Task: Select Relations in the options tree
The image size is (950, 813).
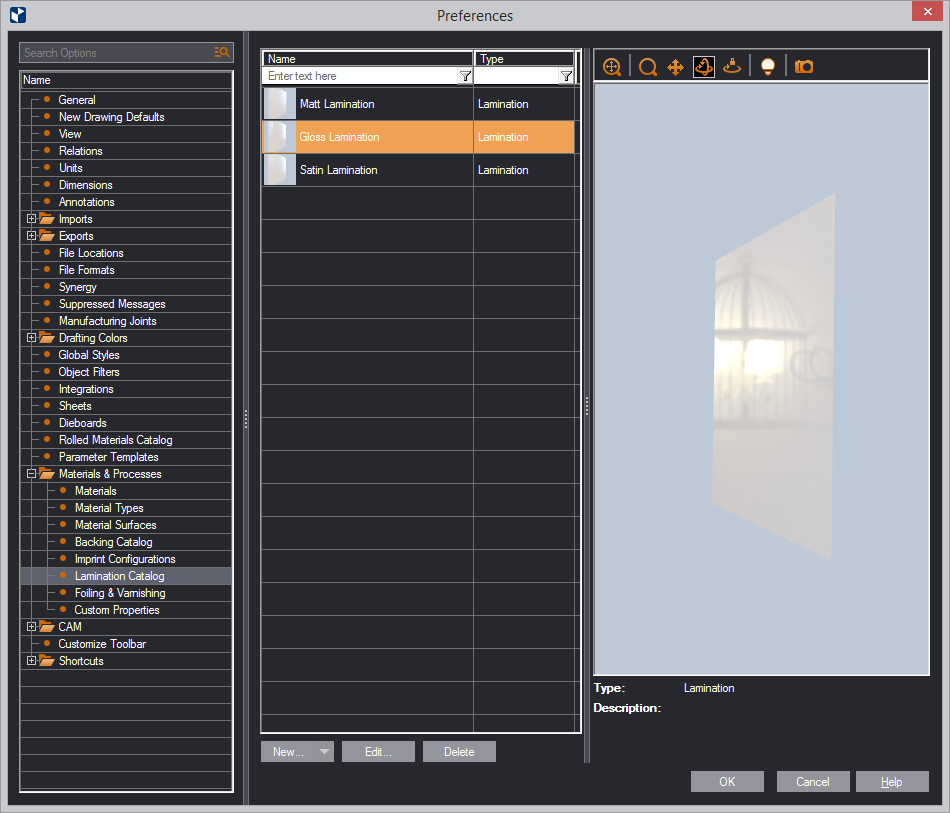Action: coord(81,151)
